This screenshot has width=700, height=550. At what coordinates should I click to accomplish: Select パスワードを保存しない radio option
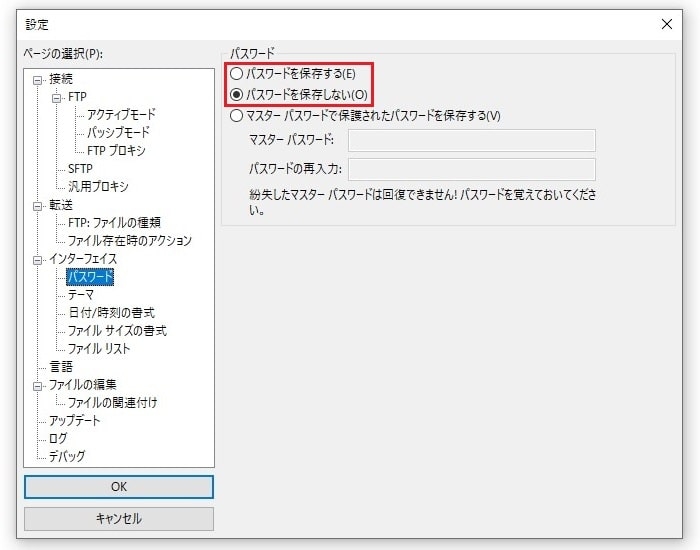(236, 94)
